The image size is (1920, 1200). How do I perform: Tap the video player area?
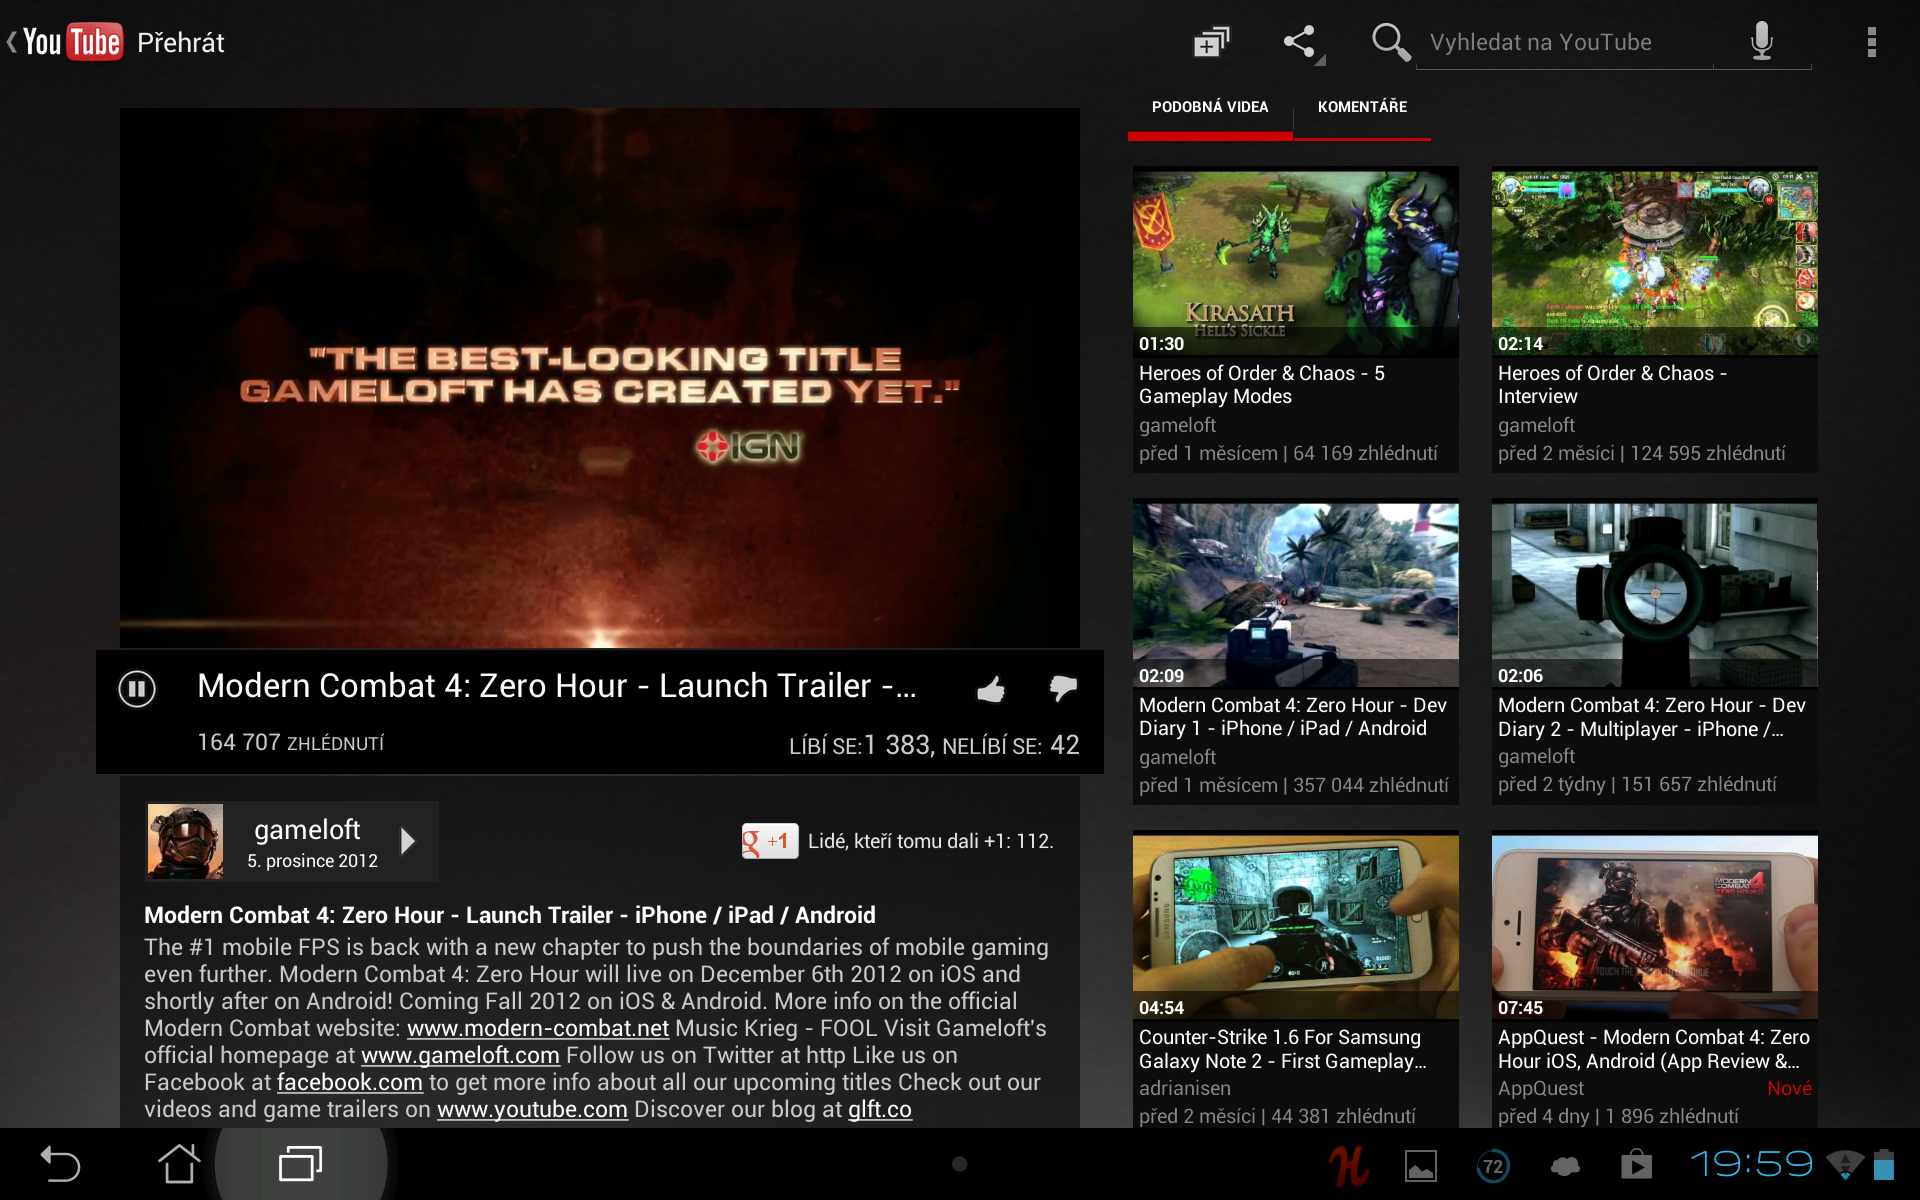pos(600,378)
